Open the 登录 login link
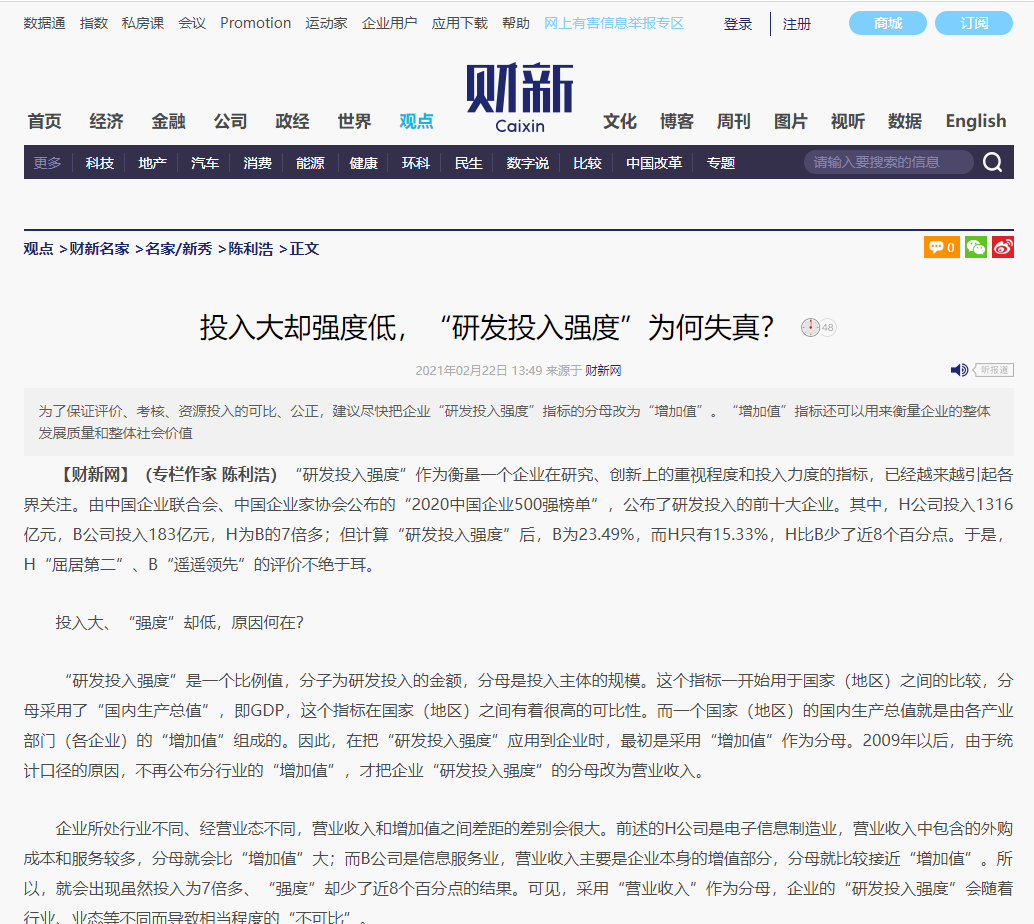This screenshot has width=1034, height=924. pyautogui.click(x=738, y=24)
